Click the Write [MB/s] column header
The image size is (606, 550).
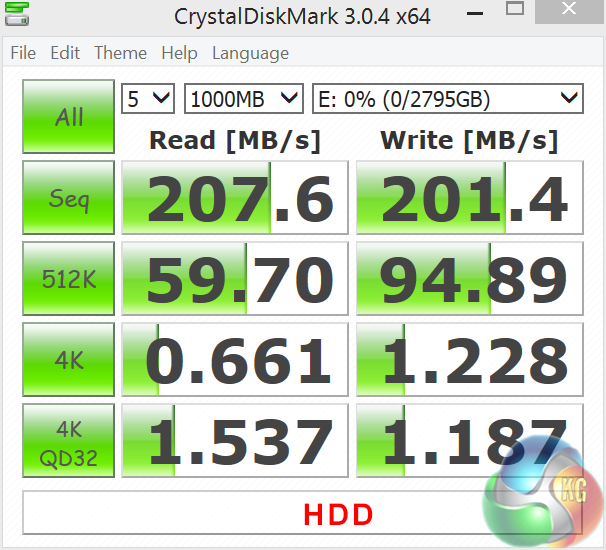tap(469, 140)
